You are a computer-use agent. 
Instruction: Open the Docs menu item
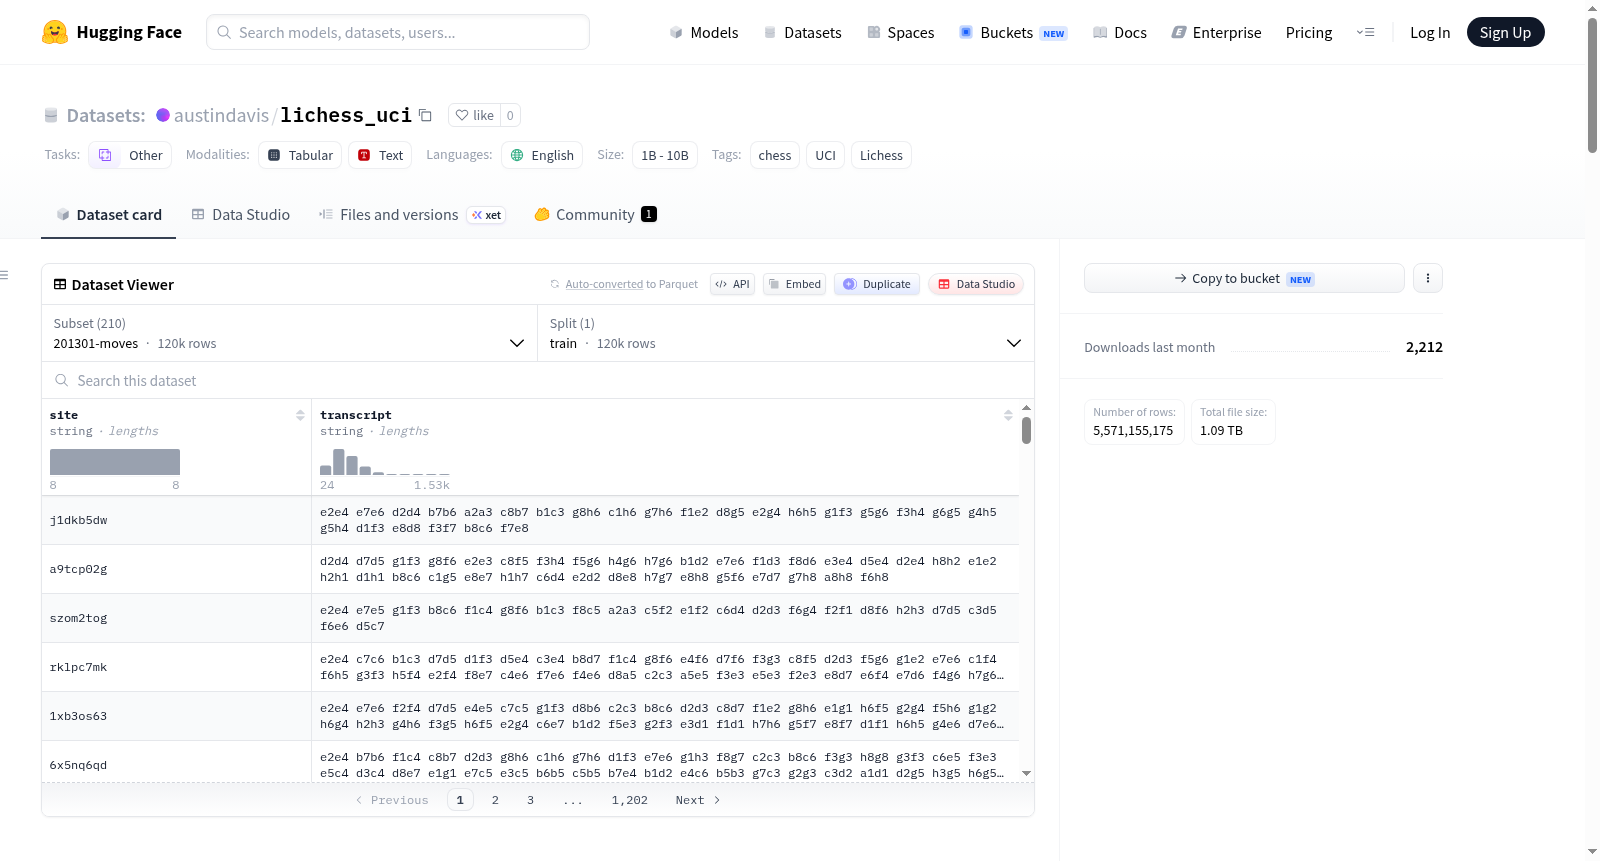[x=1119, y=32]
